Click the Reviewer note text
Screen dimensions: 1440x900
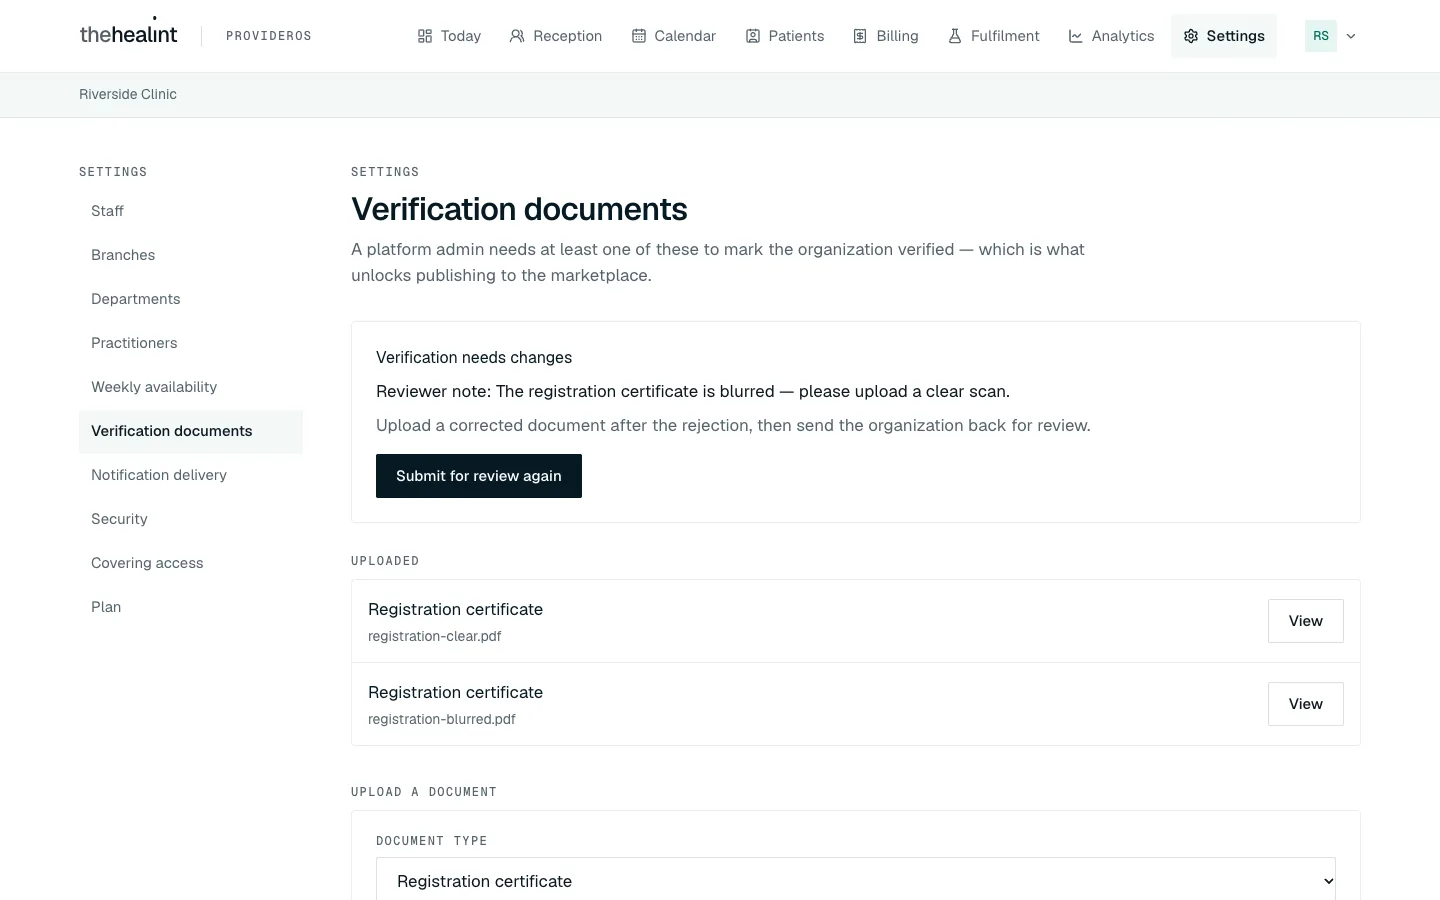point(693,392)
